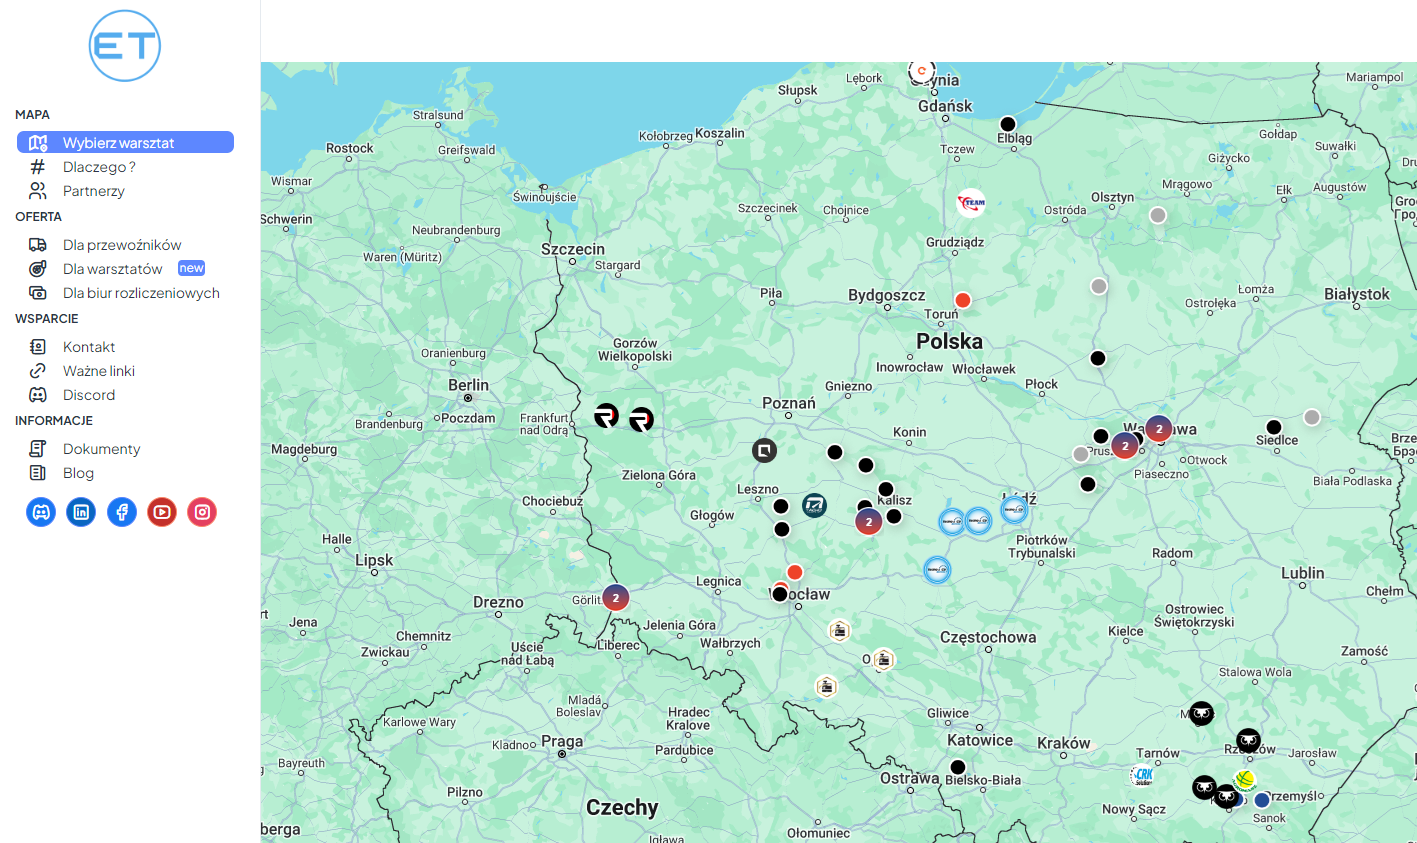Image resolution: width=1417 pixels, height=843 pixels.
Task: Click the chain link icon beside Ważne linki
Action: [38, 371]
